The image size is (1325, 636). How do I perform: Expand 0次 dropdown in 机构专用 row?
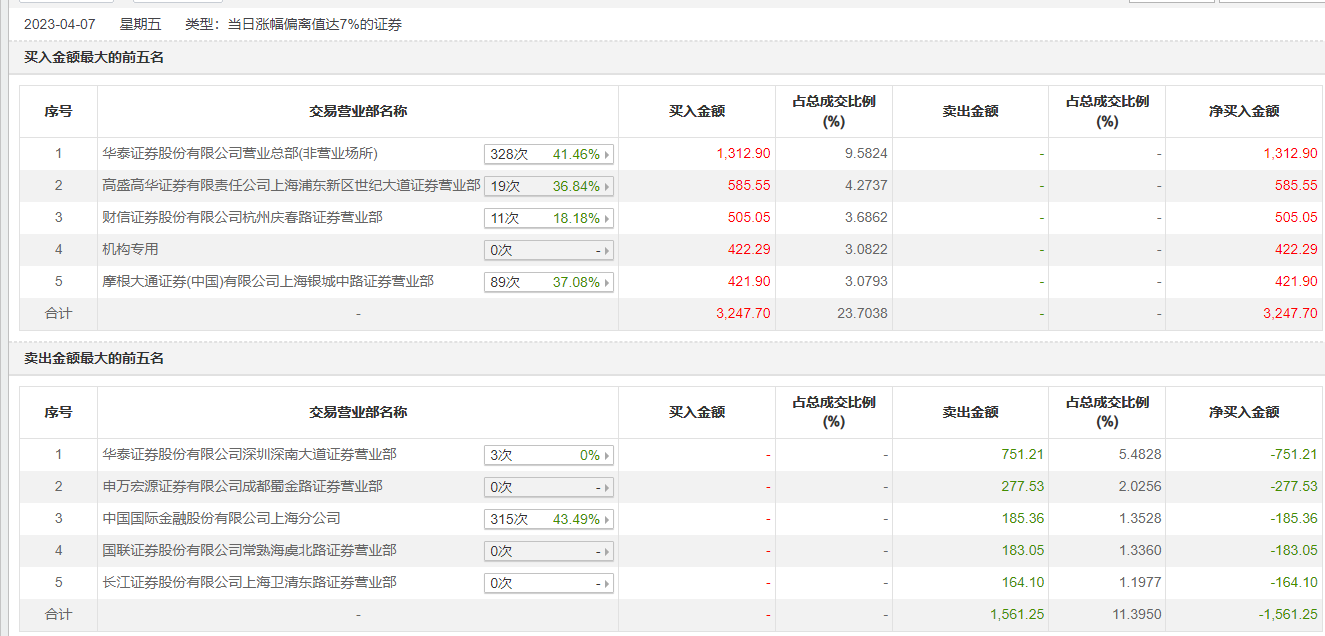[x=549, y=250]
